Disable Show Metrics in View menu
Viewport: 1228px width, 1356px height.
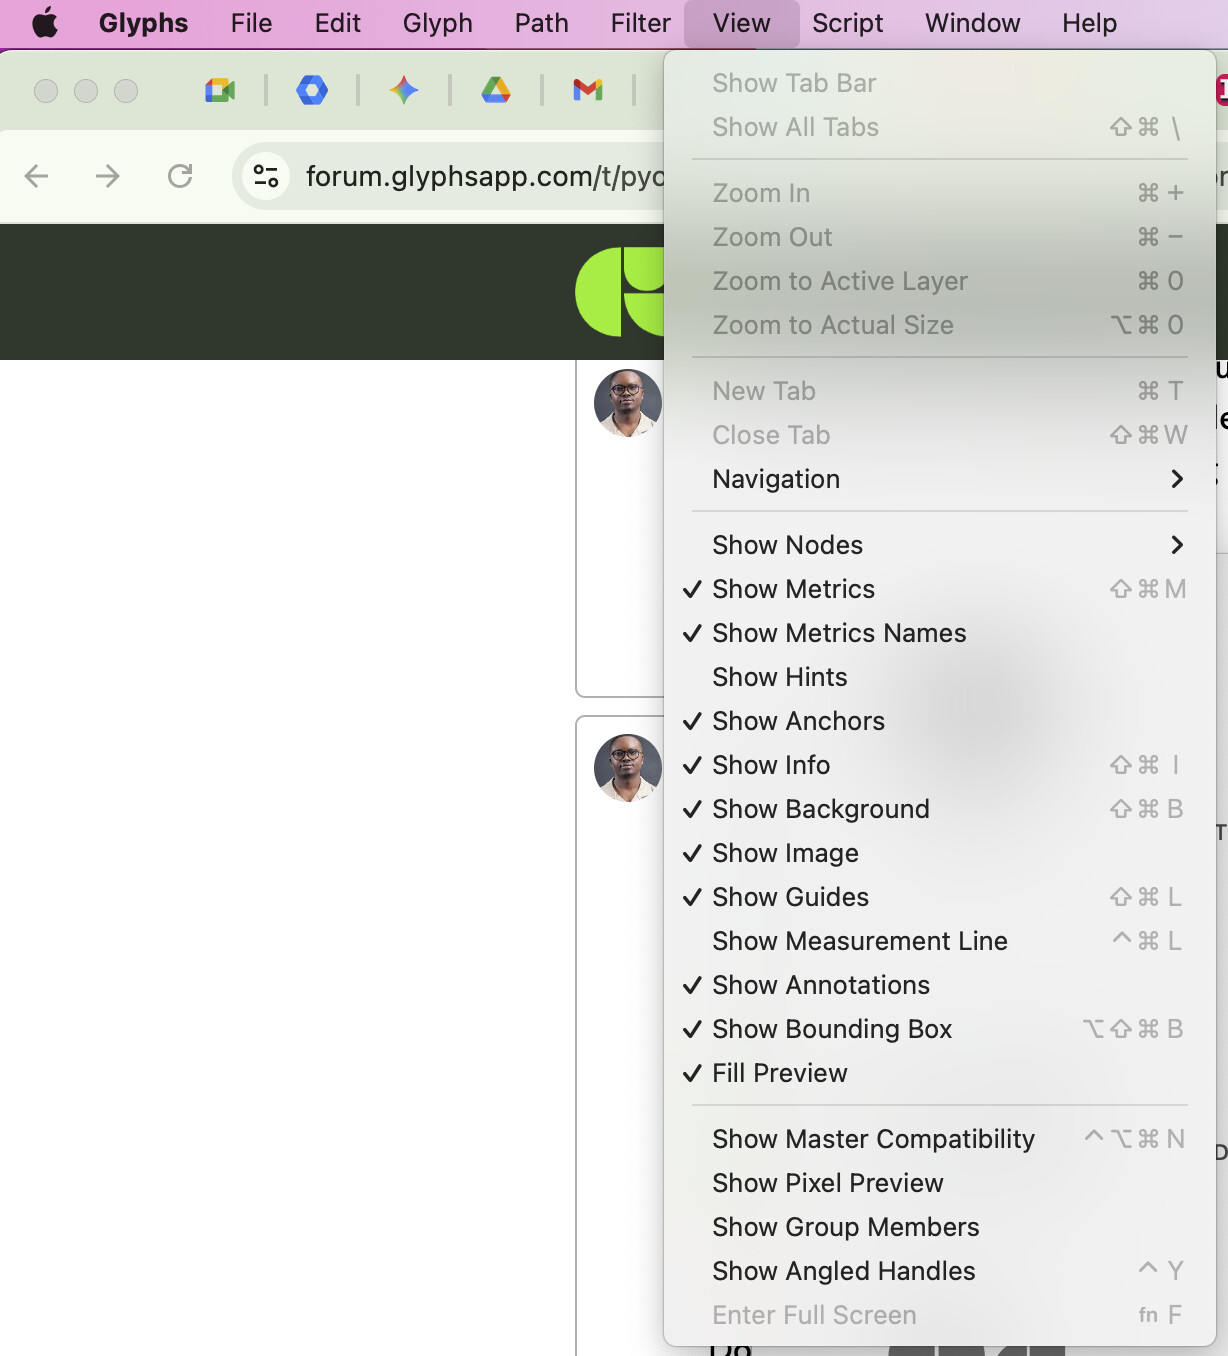point(793,589)
